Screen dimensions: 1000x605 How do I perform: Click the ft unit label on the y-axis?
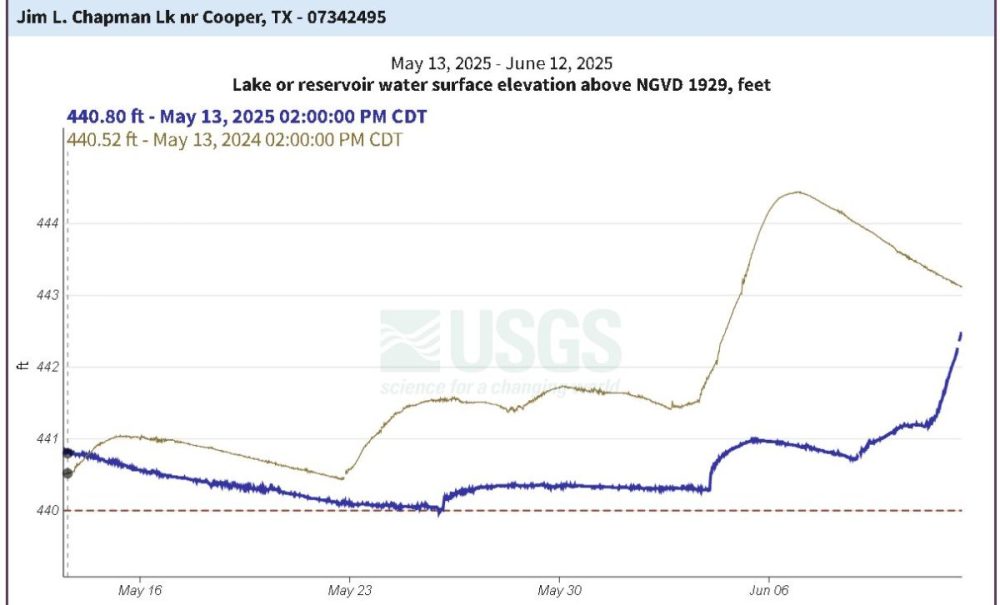[x=22, y=367]
